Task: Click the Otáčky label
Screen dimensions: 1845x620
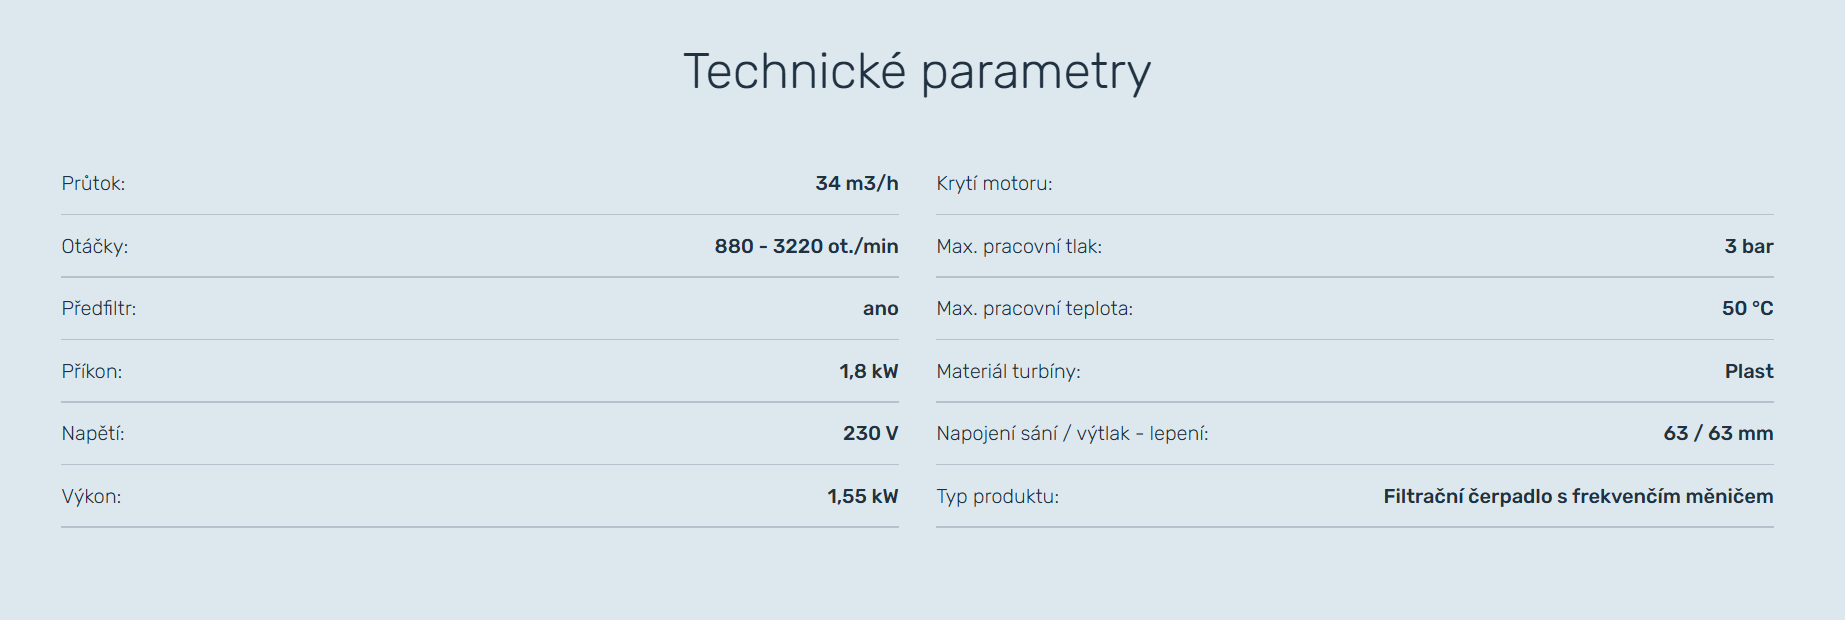Action: tap(95, 246)
